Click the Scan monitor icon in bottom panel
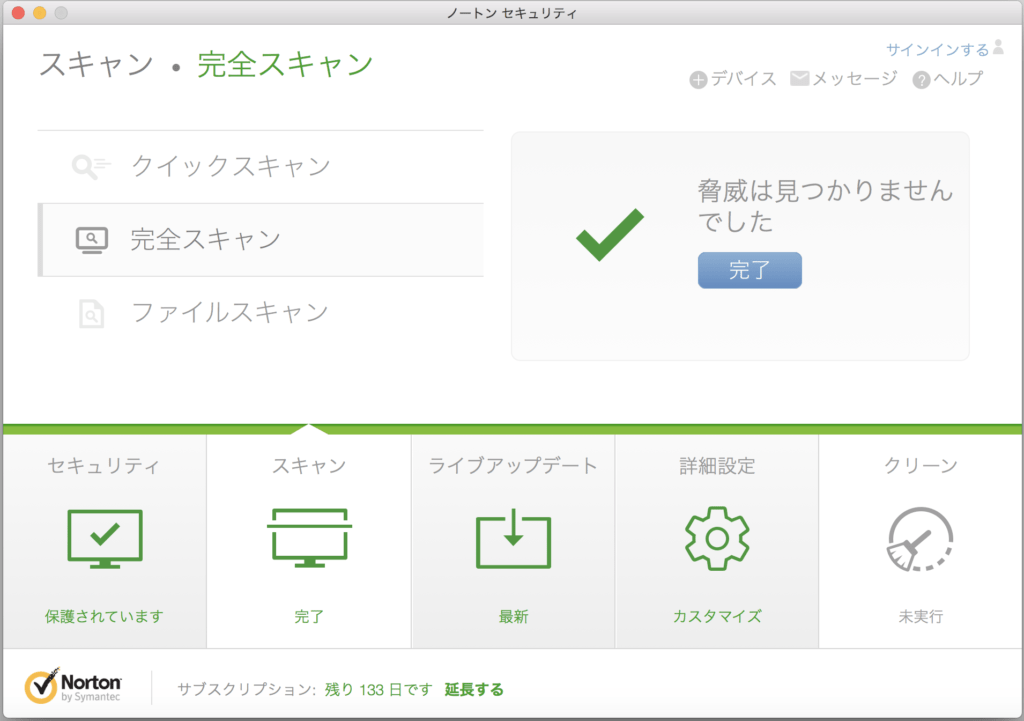 click(309, 538)
